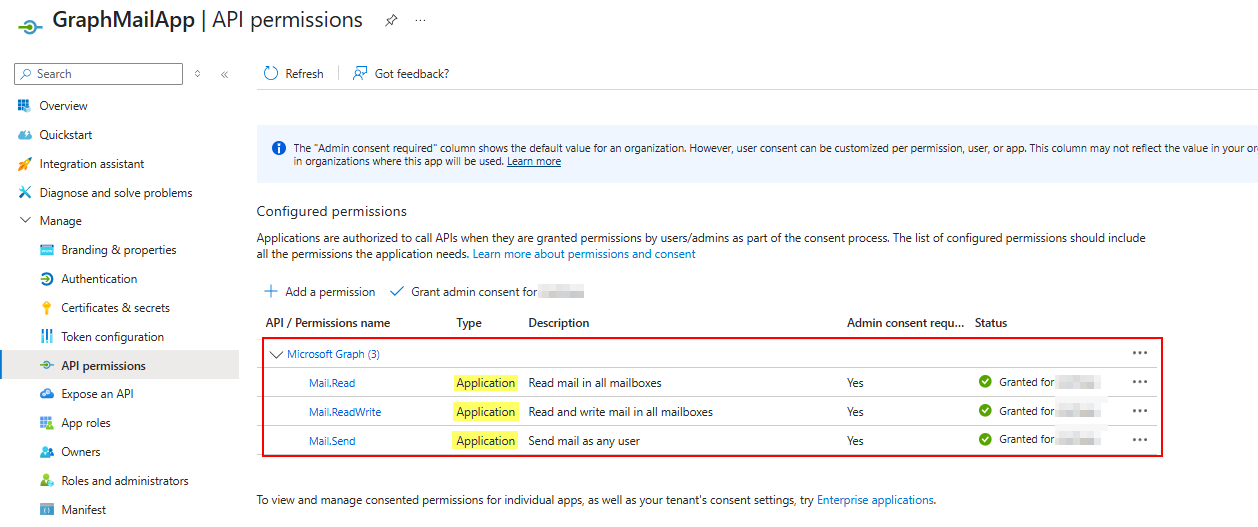The height and width of the screenshot is (527, 1258).
Task: Click the Refresh circular arrow icon
Action: point(270,74)
